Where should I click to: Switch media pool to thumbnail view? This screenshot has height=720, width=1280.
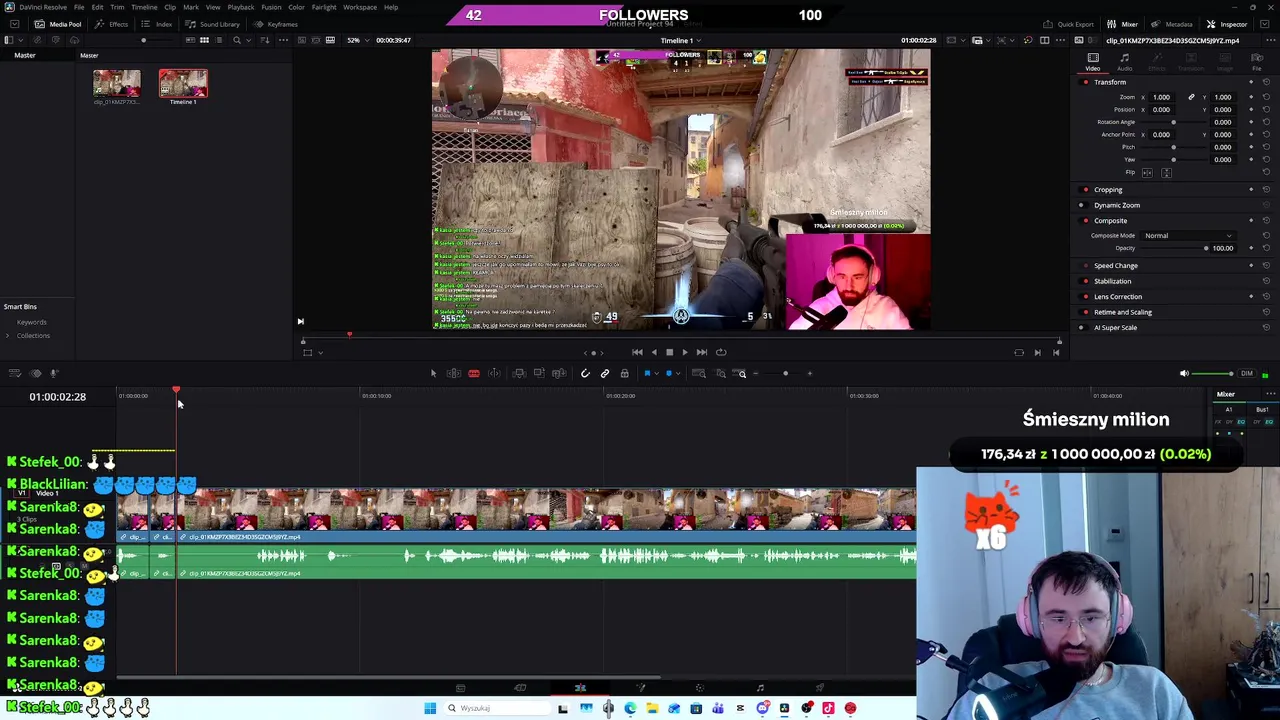click(x=204, y=40)
